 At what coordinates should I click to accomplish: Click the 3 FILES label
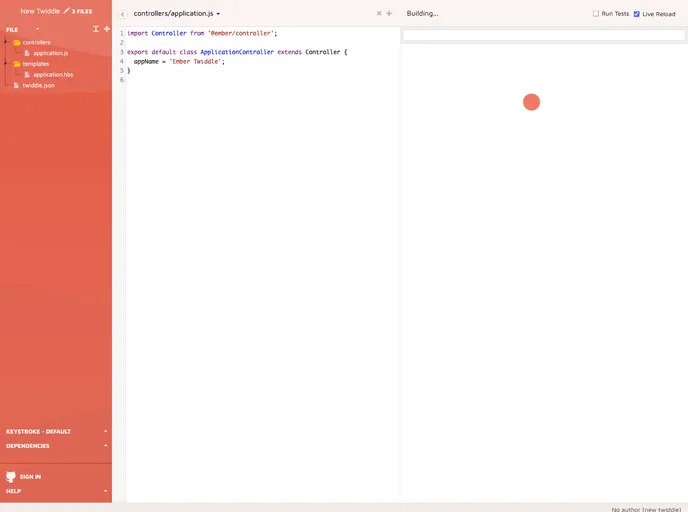(x=82, y=11)
